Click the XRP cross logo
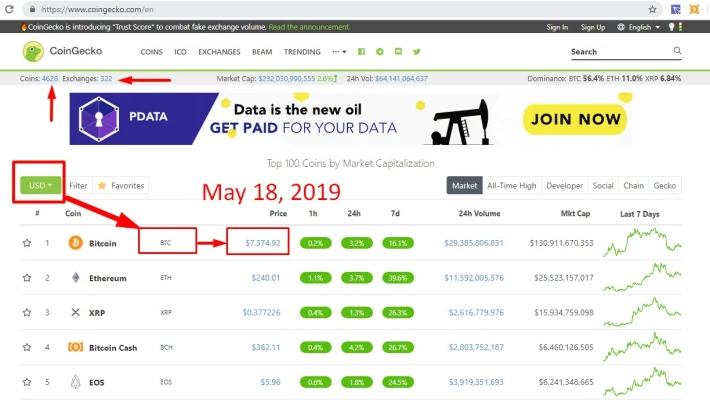 point(76,312)
